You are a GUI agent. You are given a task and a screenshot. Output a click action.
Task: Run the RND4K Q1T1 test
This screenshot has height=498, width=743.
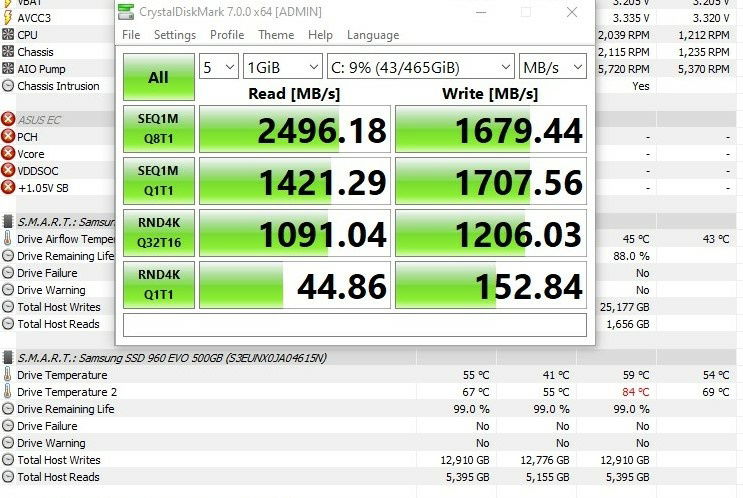point(159,285)
